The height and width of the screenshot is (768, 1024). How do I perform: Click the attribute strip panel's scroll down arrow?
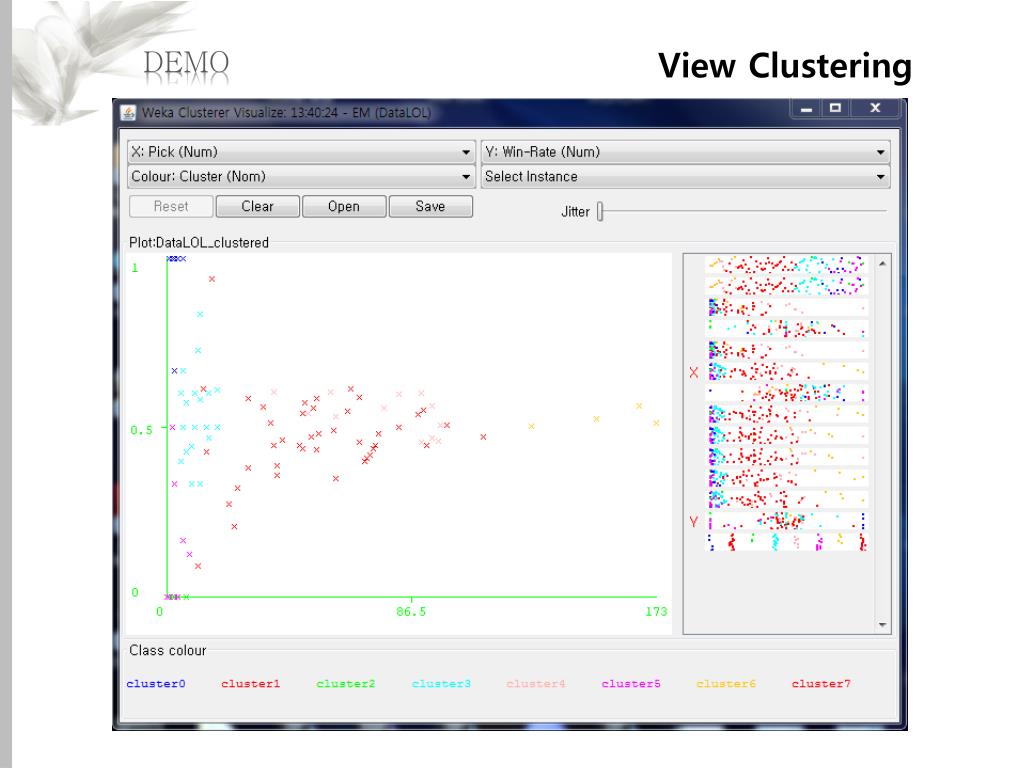(x=882, y=625)
